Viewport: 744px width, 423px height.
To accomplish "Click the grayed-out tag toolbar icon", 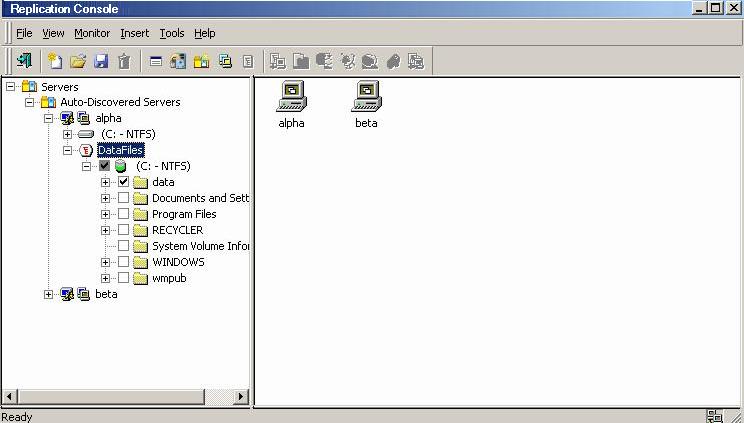I will (393, 61).
